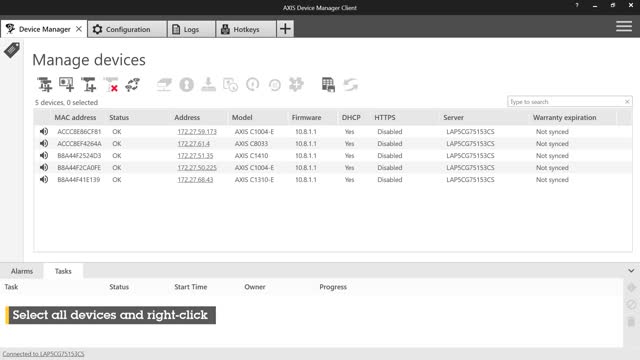The image size is (640, 360).
Task: Click the third add-device icon with plus
Action: 89,85
